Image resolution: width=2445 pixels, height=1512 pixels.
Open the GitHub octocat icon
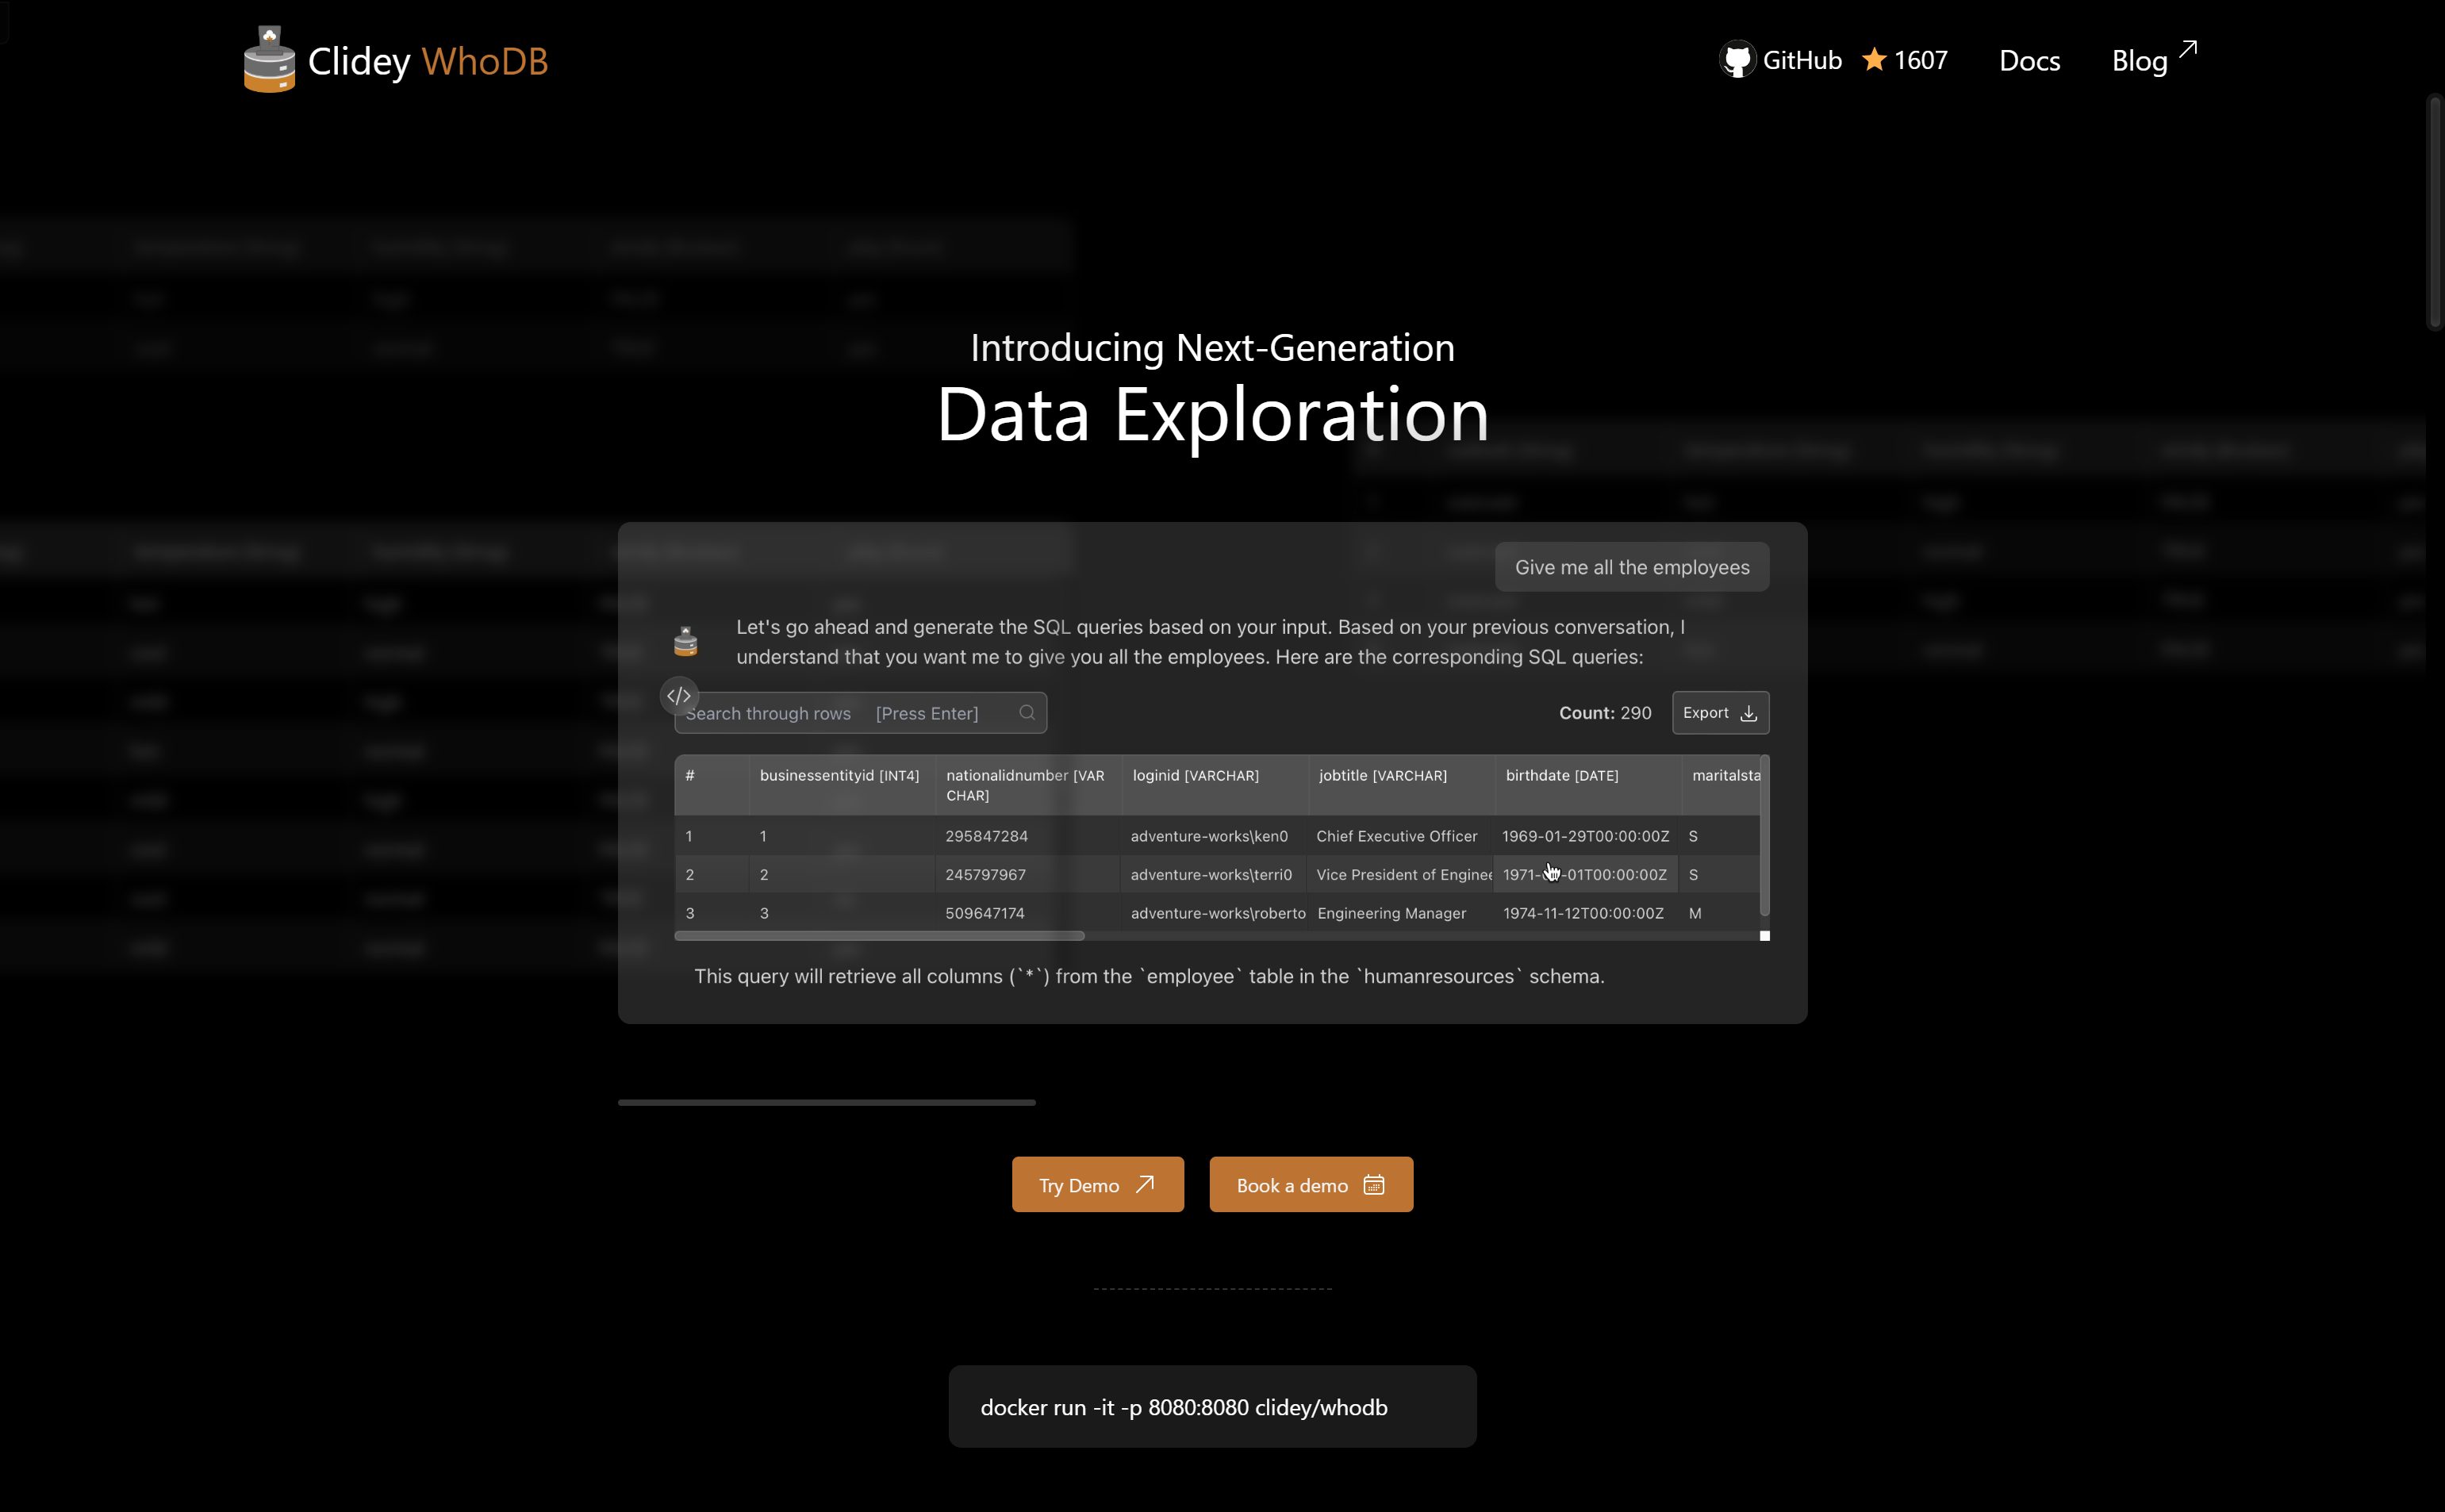coord(1737,60)
